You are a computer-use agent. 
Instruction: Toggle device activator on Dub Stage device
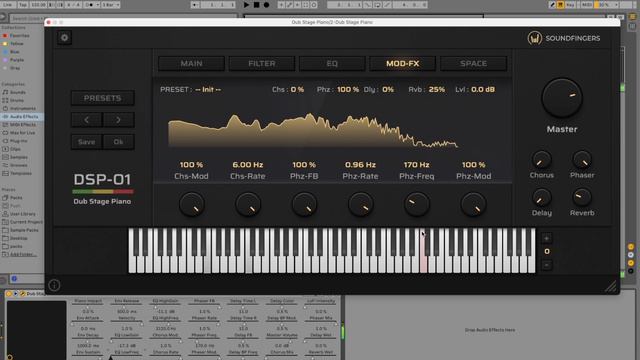(x=9, y=293)
